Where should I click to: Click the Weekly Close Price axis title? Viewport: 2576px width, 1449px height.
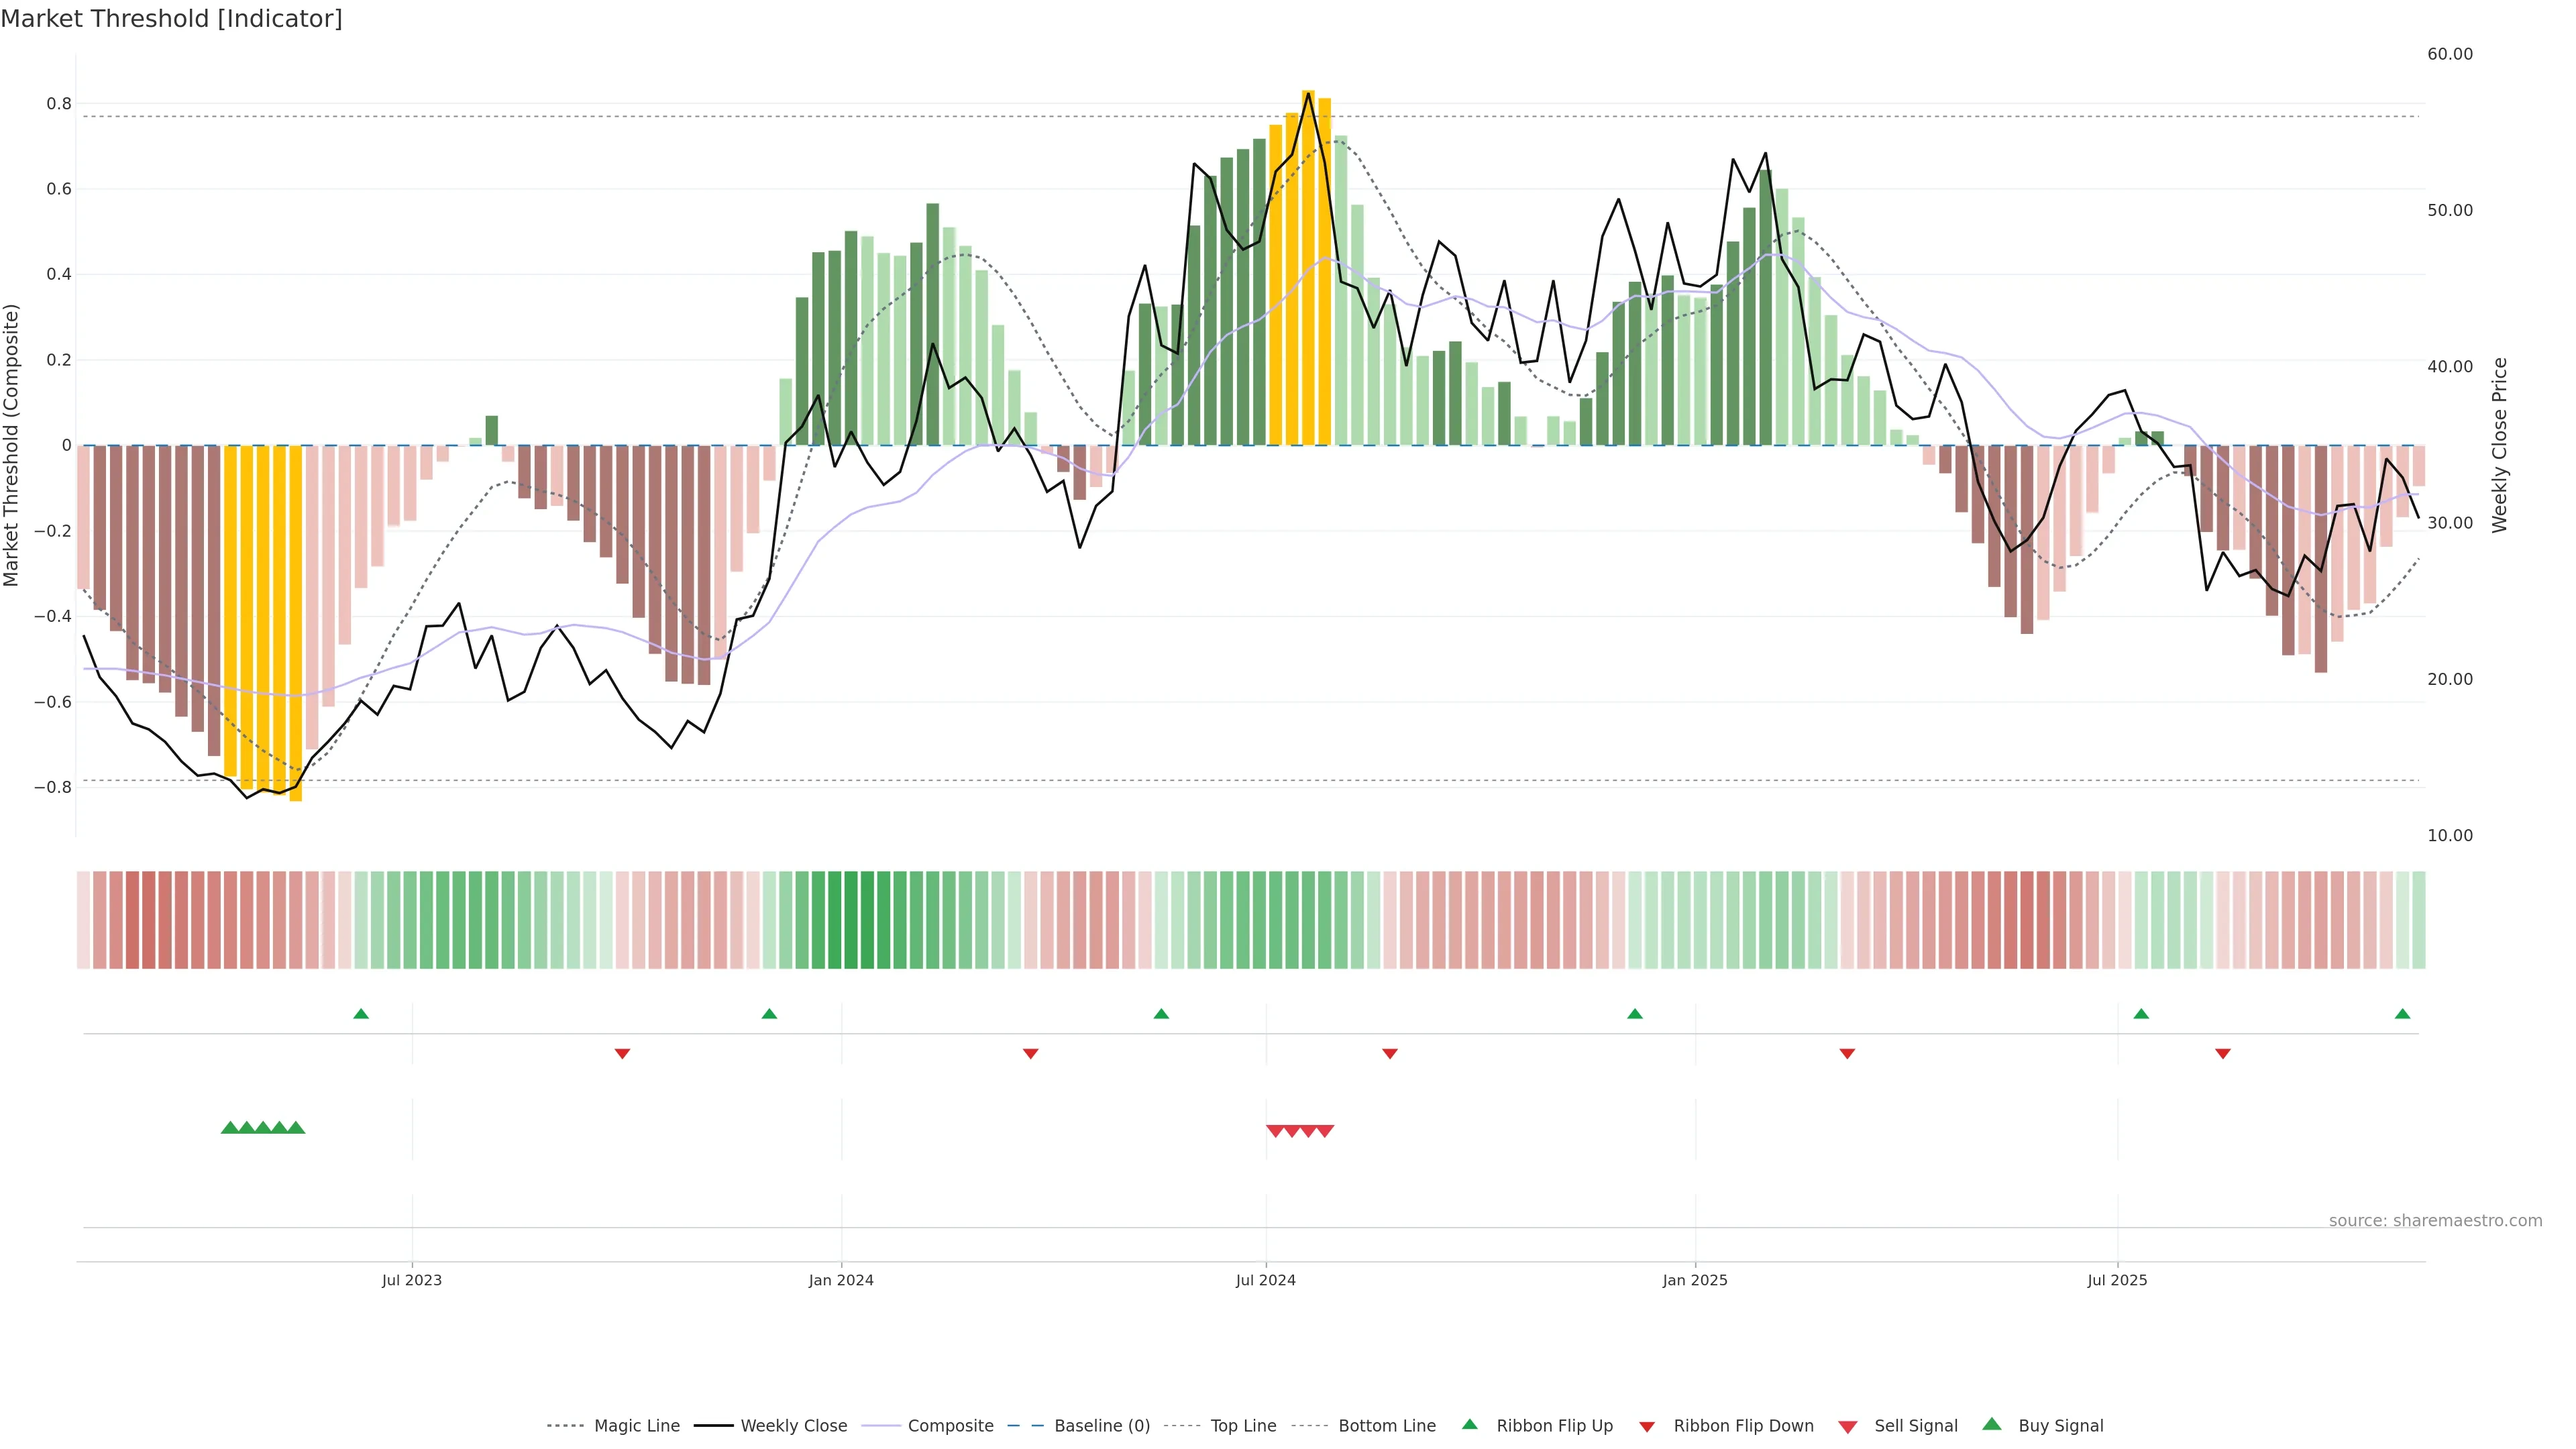[2500, 445]
